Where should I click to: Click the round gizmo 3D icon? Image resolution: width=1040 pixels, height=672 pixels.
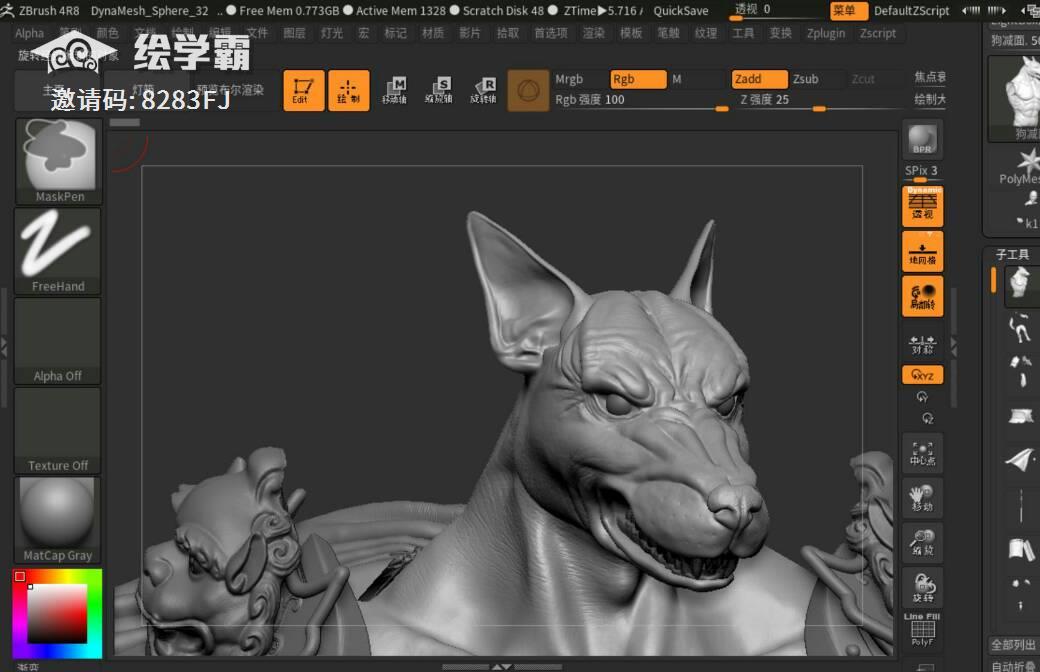[x=528, y=90]
